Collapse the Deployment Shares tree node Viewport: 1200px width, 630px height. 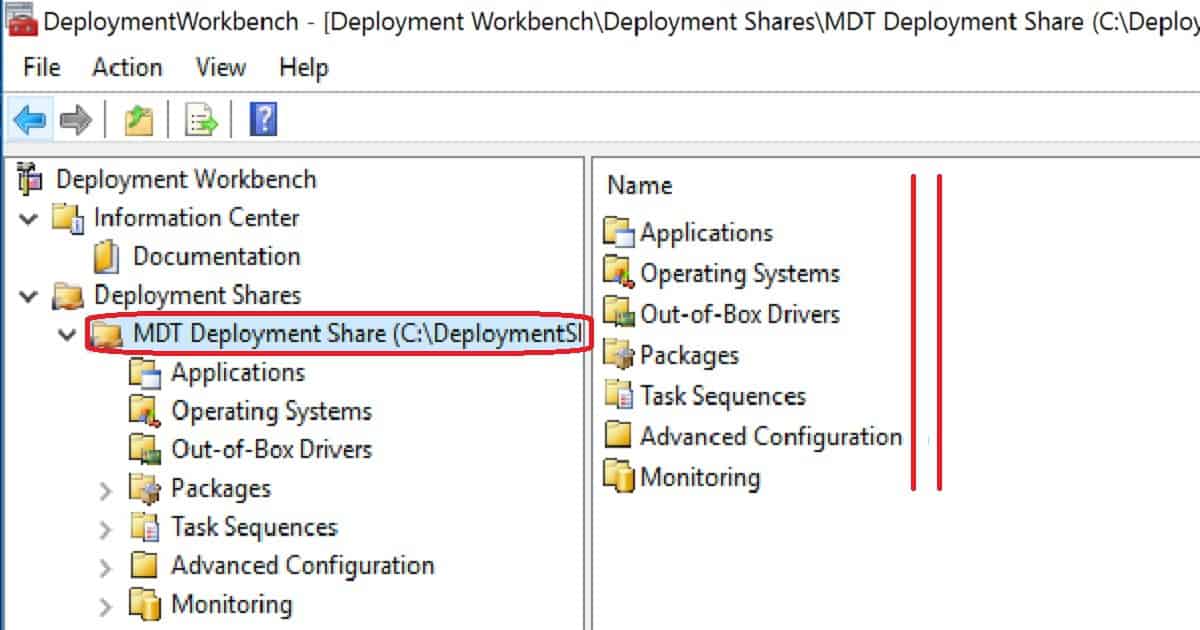(x=28, y=296)
